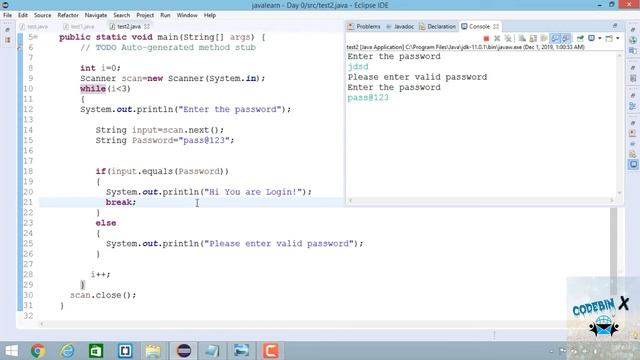Open Windows Start button

tap(11, 351)
